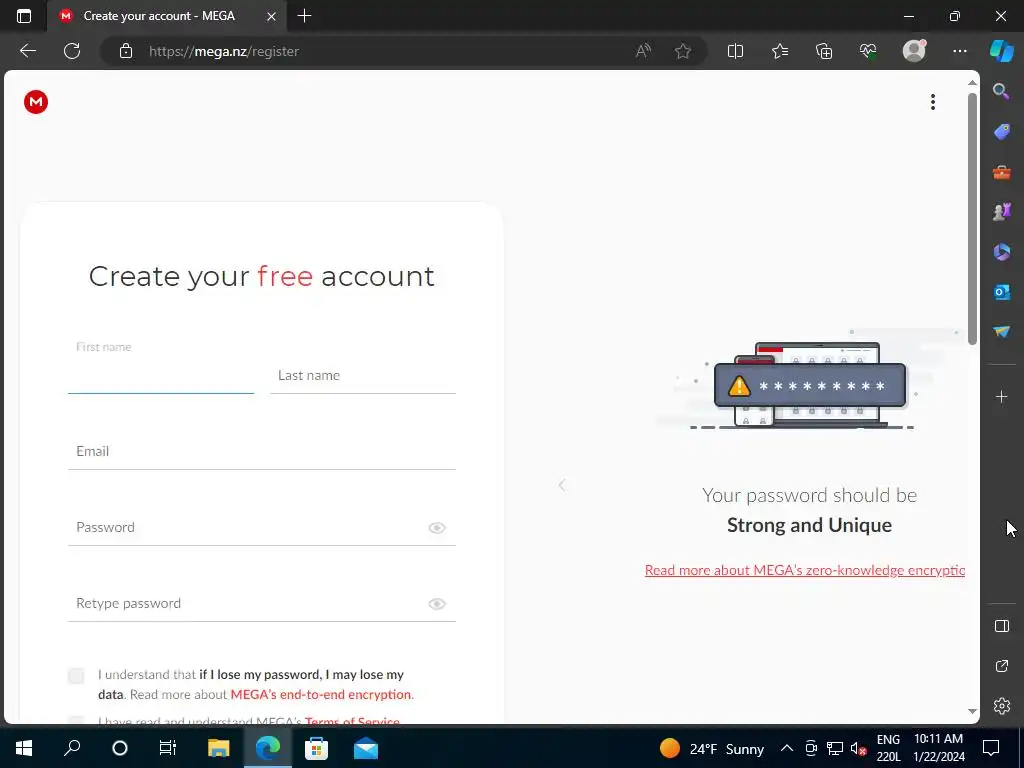Open Copilot in the Edge sidebar
This screenshot has height=768, width=1024.
(x=1002, y=50)
